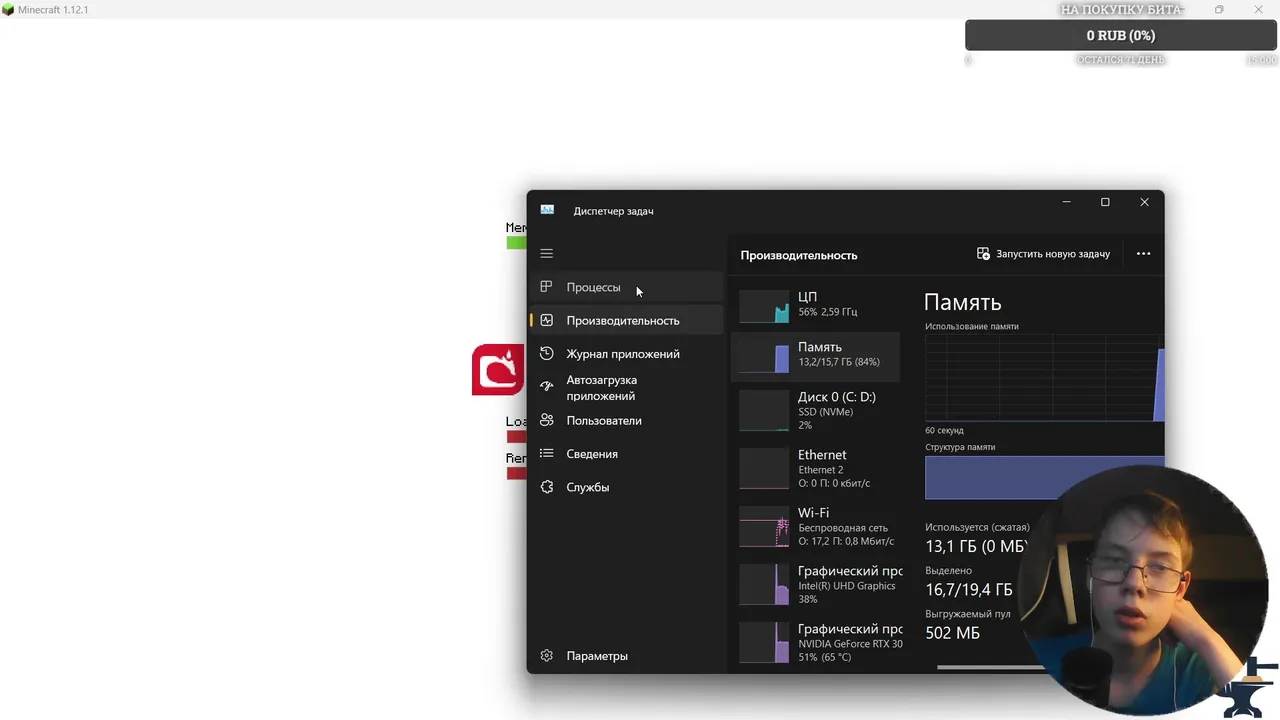Select the Intel UHD Graphics GPU item
The height and width of the screenshot is (720, 1280).
click(x=816, y=585)
